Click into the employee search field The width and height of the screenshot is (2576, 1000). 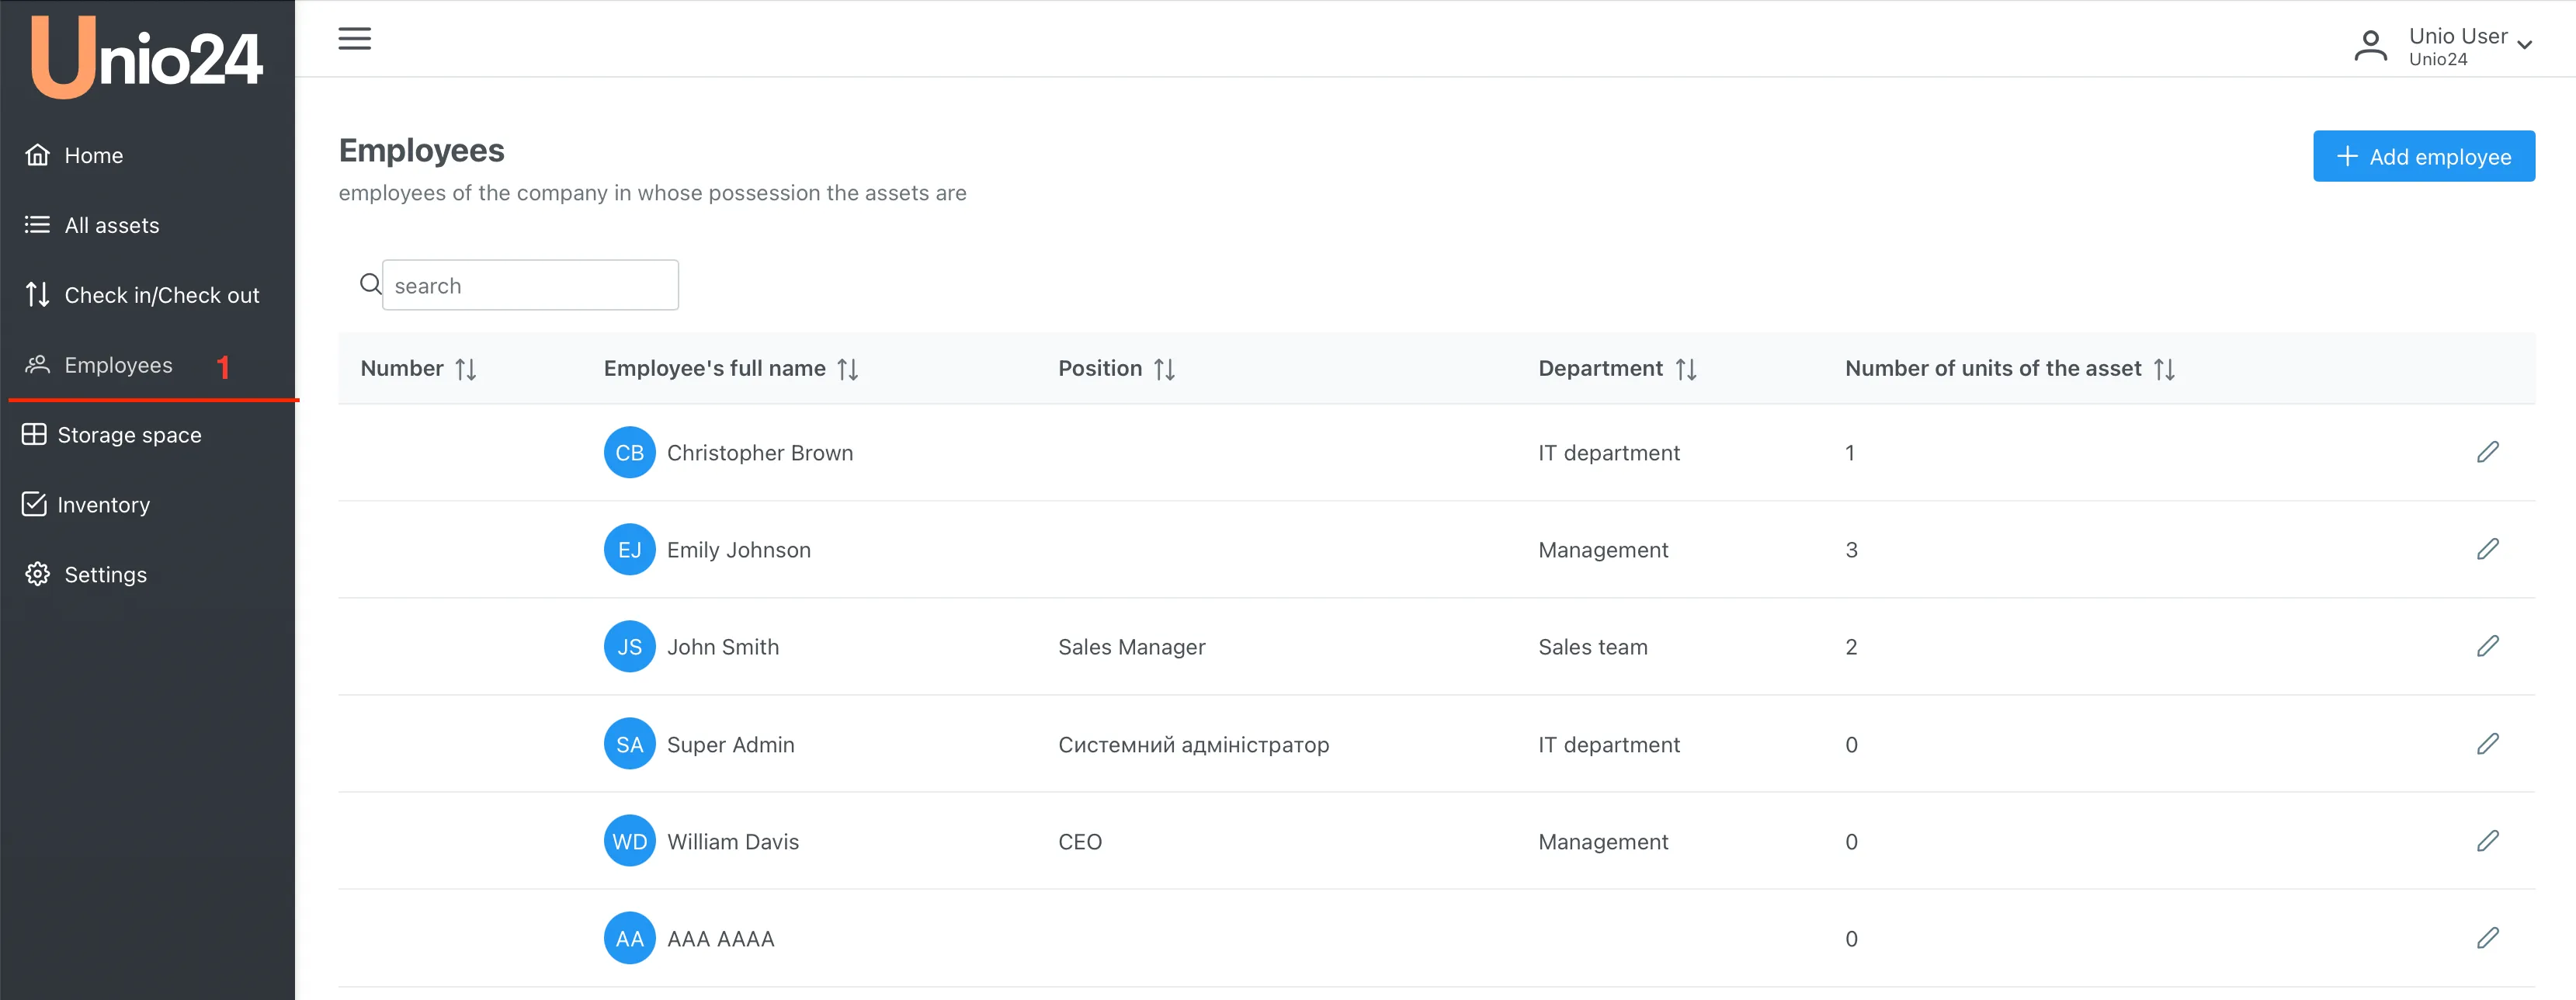pos(530,286)
